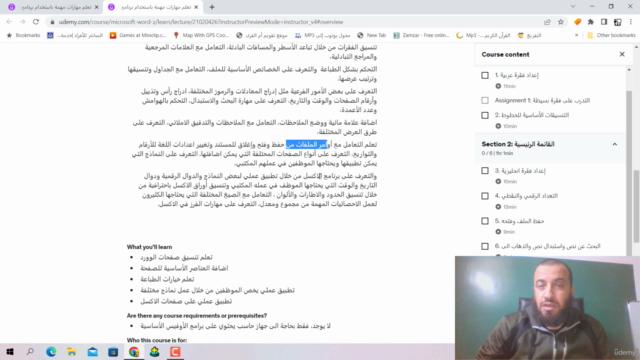Image resolution: width=640 pixels, height=360 pixels.
Task: Click play icon under lecture 5
Action: point(498,232)
